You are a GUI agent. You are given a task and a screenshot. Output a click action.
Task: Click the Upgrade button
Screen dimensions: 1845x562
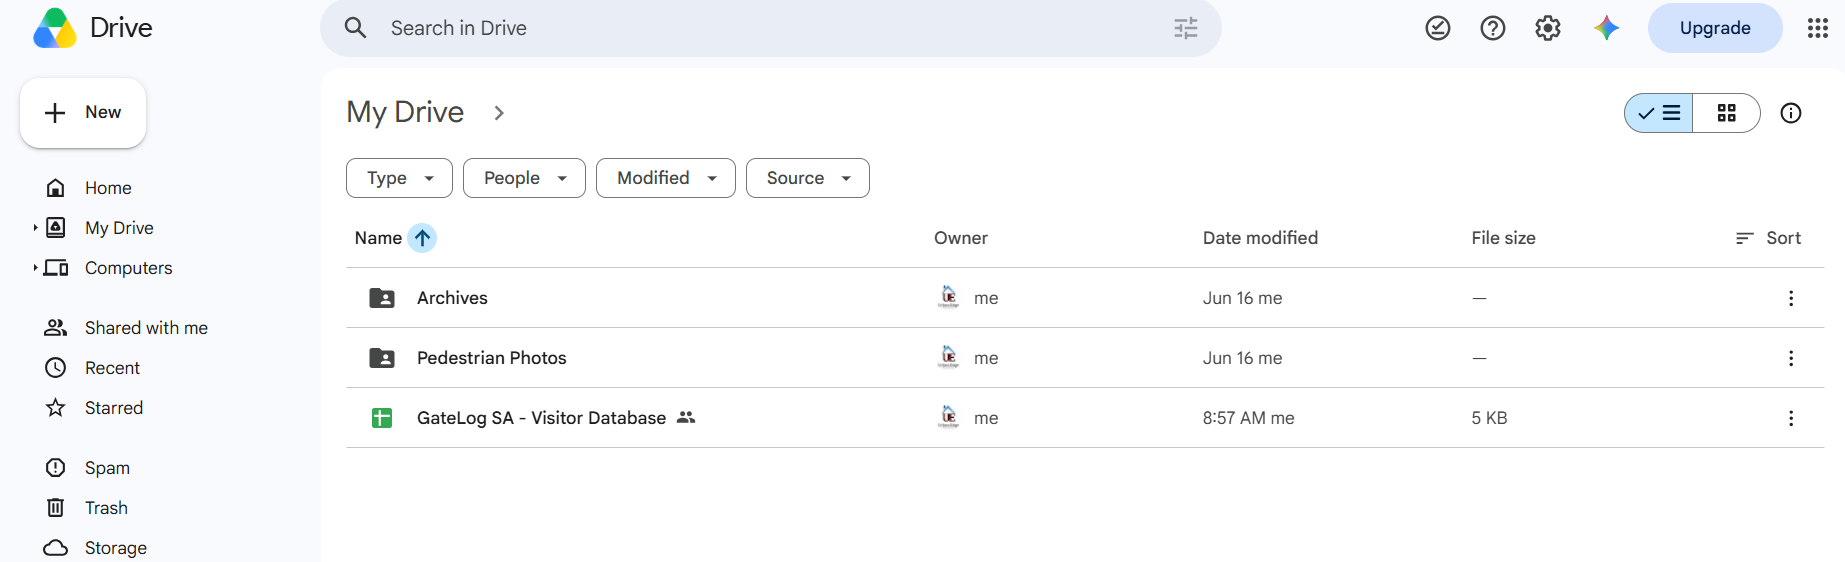[x=1715, y=28]
